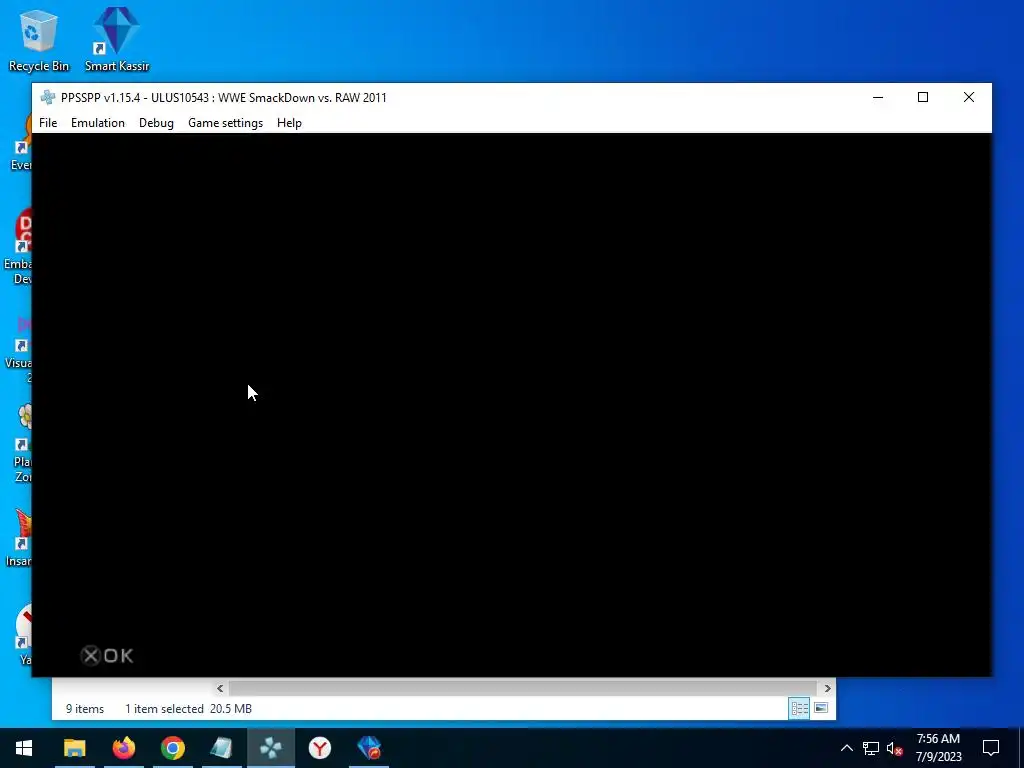
Task: Click the Explorer scrollbar left arrow
Action: click(x=220, y=688)
